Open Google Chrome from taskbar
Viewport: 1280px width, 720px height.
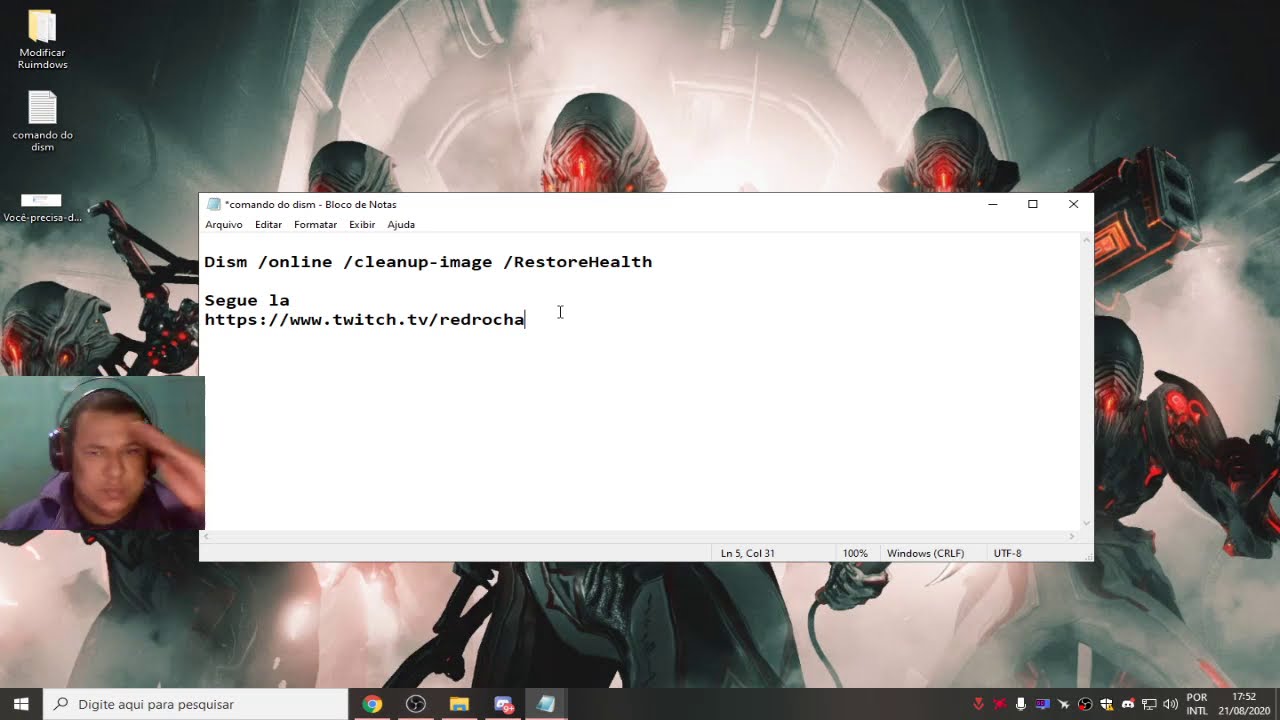[372, 704]
